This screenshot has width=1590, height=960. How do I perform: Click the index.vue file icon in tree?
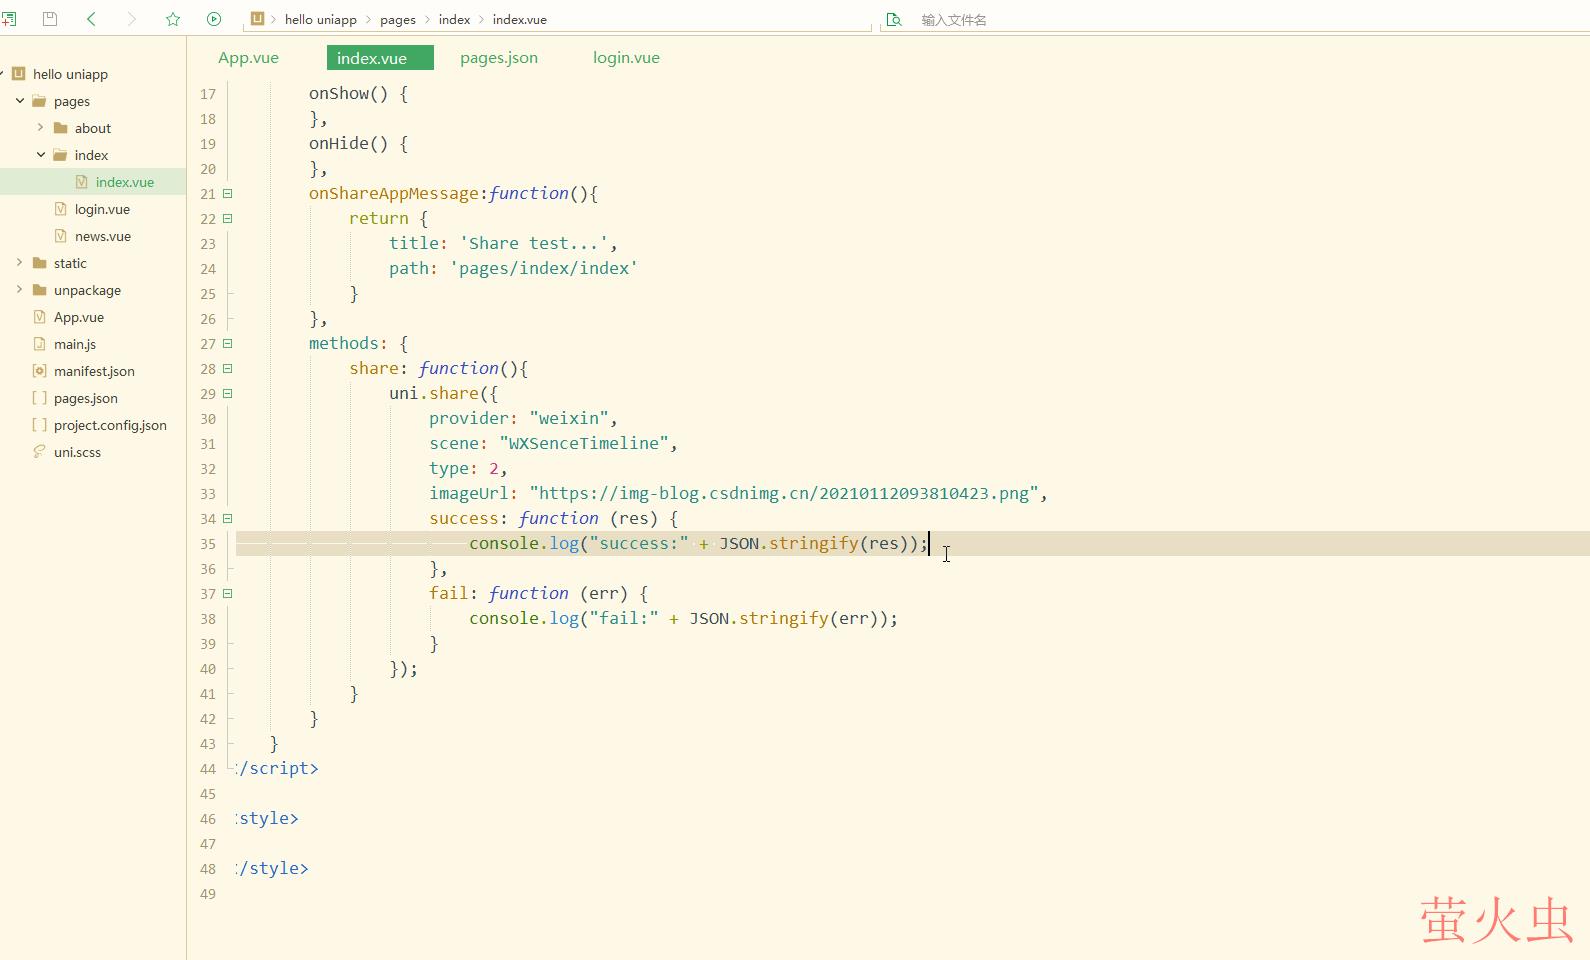82,182
